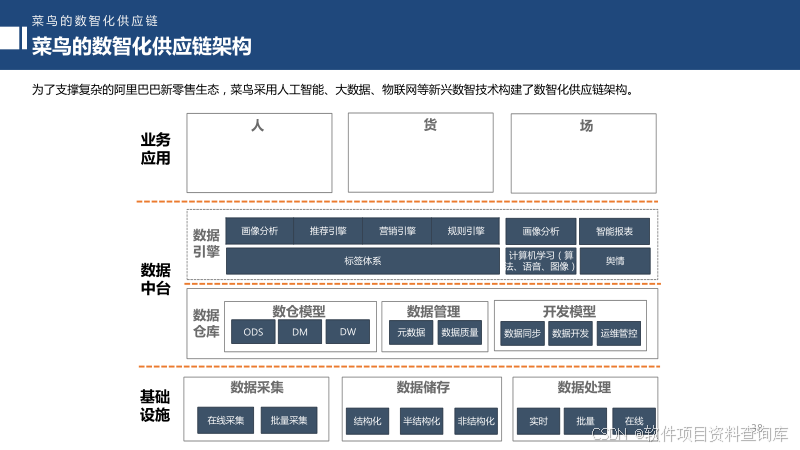Click the "画像分析" block beside "智能报表"
Screen dimensions: 800x450
point(541,232)
